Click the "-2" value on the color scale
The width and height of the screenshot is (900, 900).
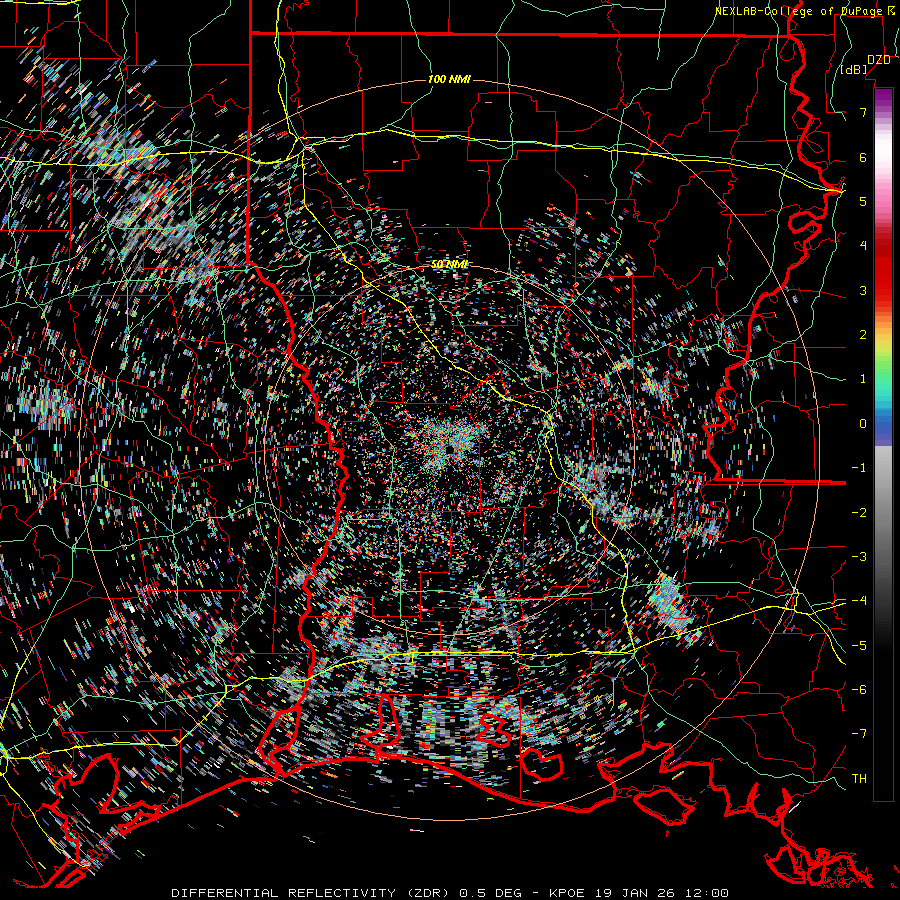click(x=859, y=513)
